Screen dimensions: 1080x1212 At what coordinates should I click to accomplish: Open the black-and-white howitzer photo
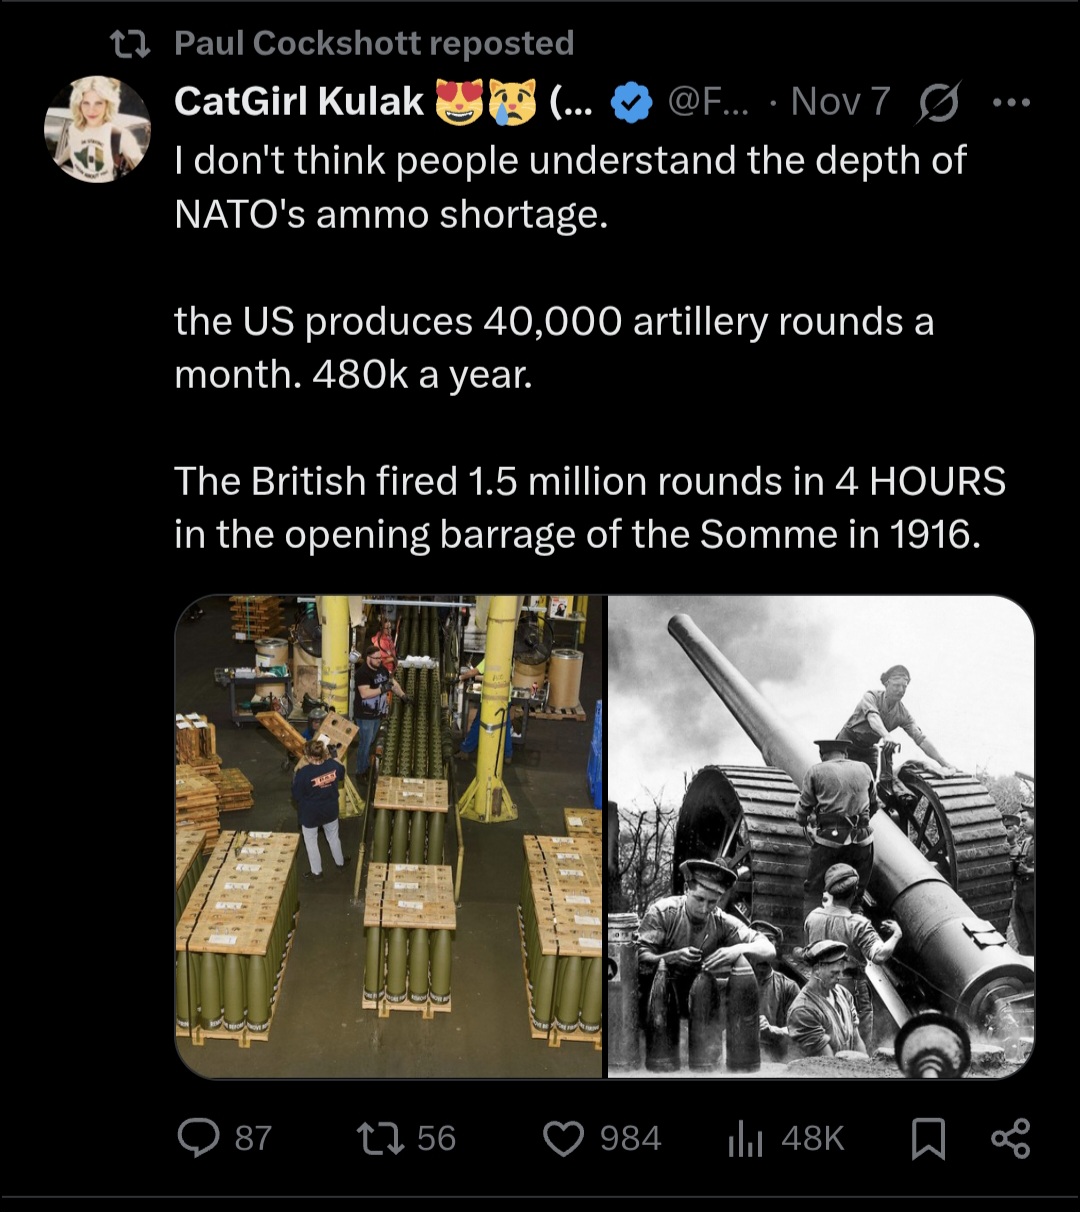[821, 836]
